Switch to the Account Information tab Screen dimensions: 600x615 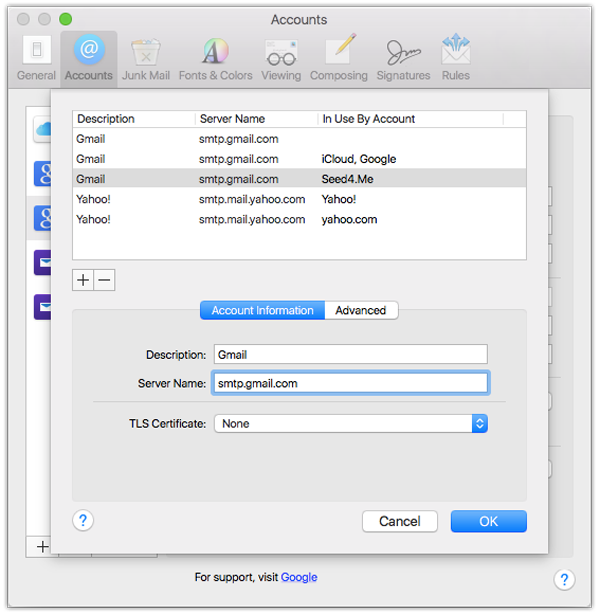pyautogui.click(x=262, y=310)
